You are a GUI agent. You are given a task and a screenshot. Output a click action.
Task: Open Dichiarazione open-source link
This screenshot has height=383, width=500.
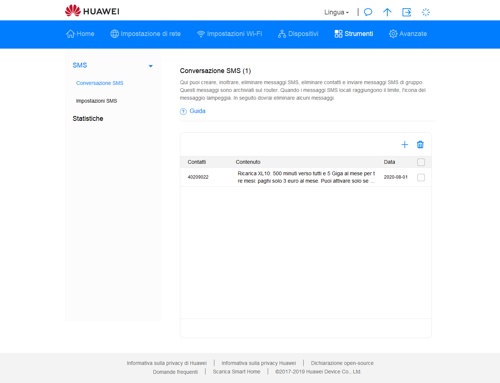tap(342, 363)
